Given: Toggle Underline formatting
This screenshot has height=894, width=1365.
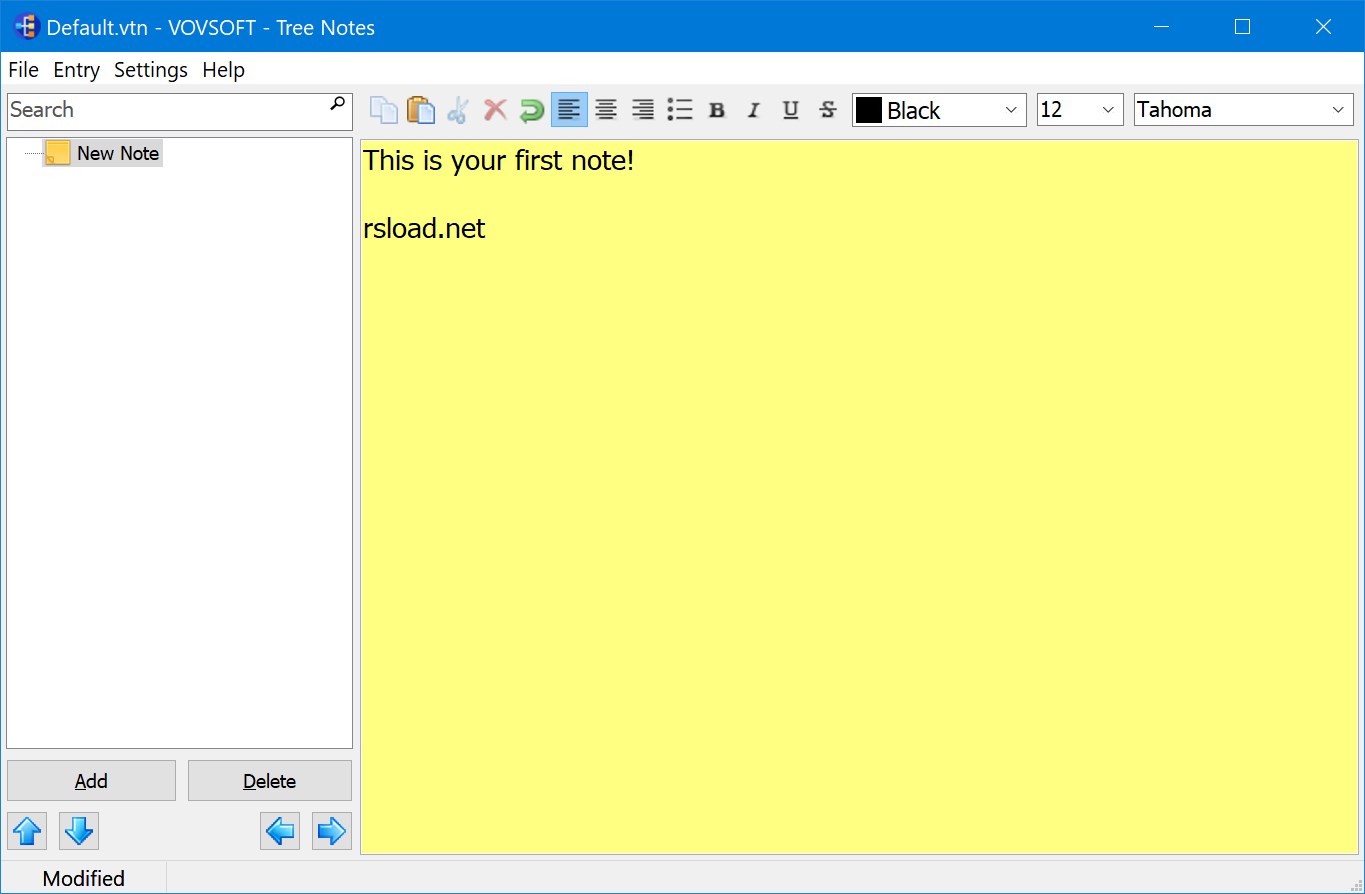Looking at the screenshot, I should click(791, 110).
